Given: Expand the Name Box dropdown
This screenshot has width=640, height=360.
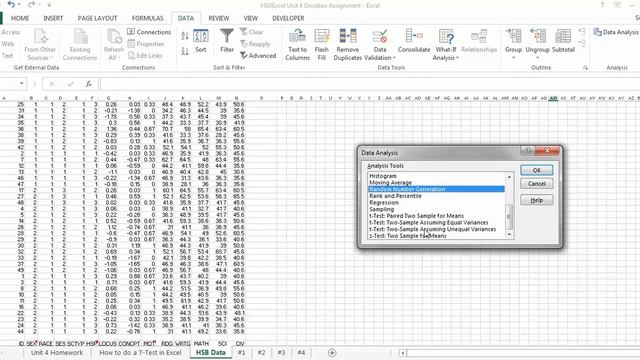Looking at the screenshot, I should (x=21, y=84).
